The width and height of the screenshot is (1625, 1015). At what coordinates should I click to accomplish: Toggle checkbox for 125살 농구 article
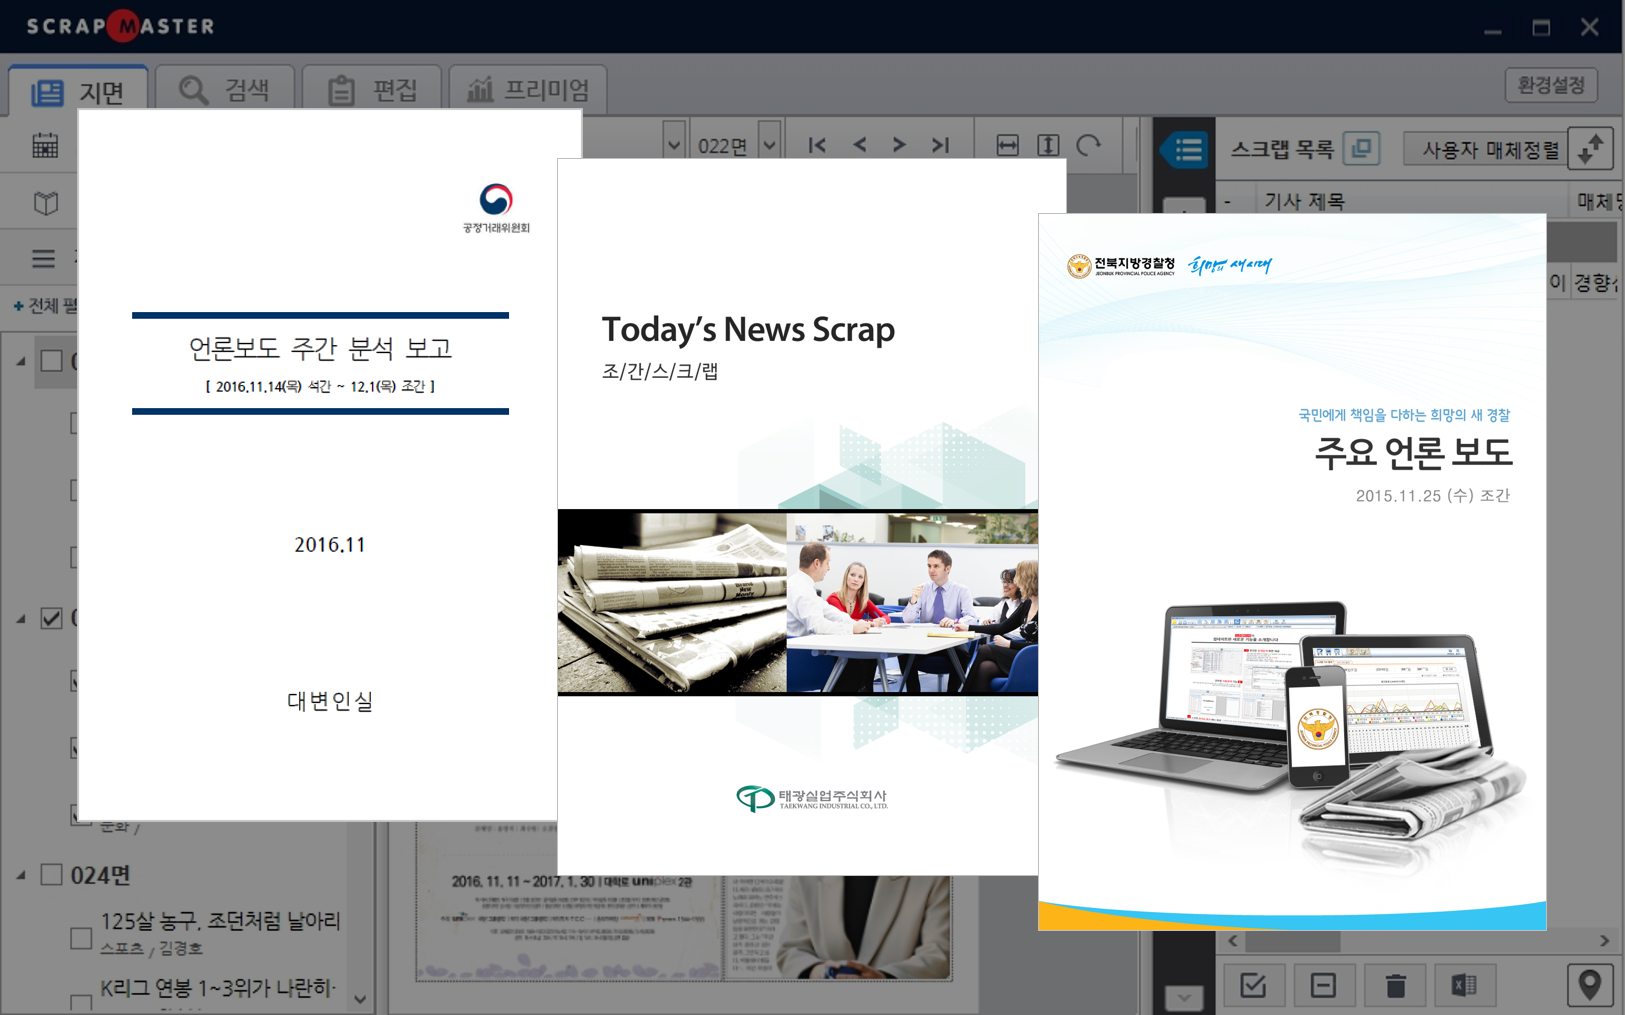pyautogui.click(x=81, y=937)
